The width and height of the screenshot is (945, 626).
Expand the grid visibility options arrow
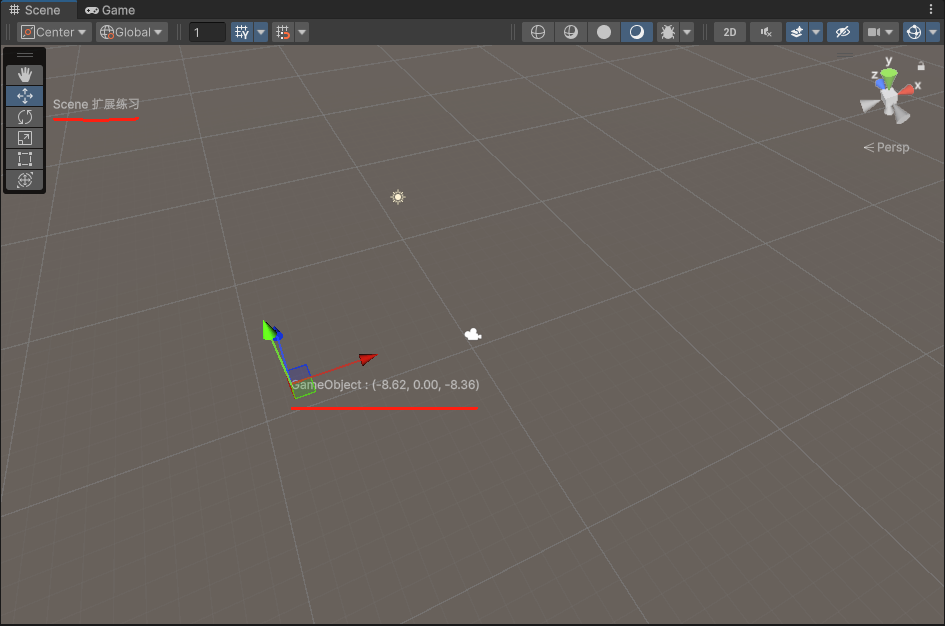[x=261, y=32]
